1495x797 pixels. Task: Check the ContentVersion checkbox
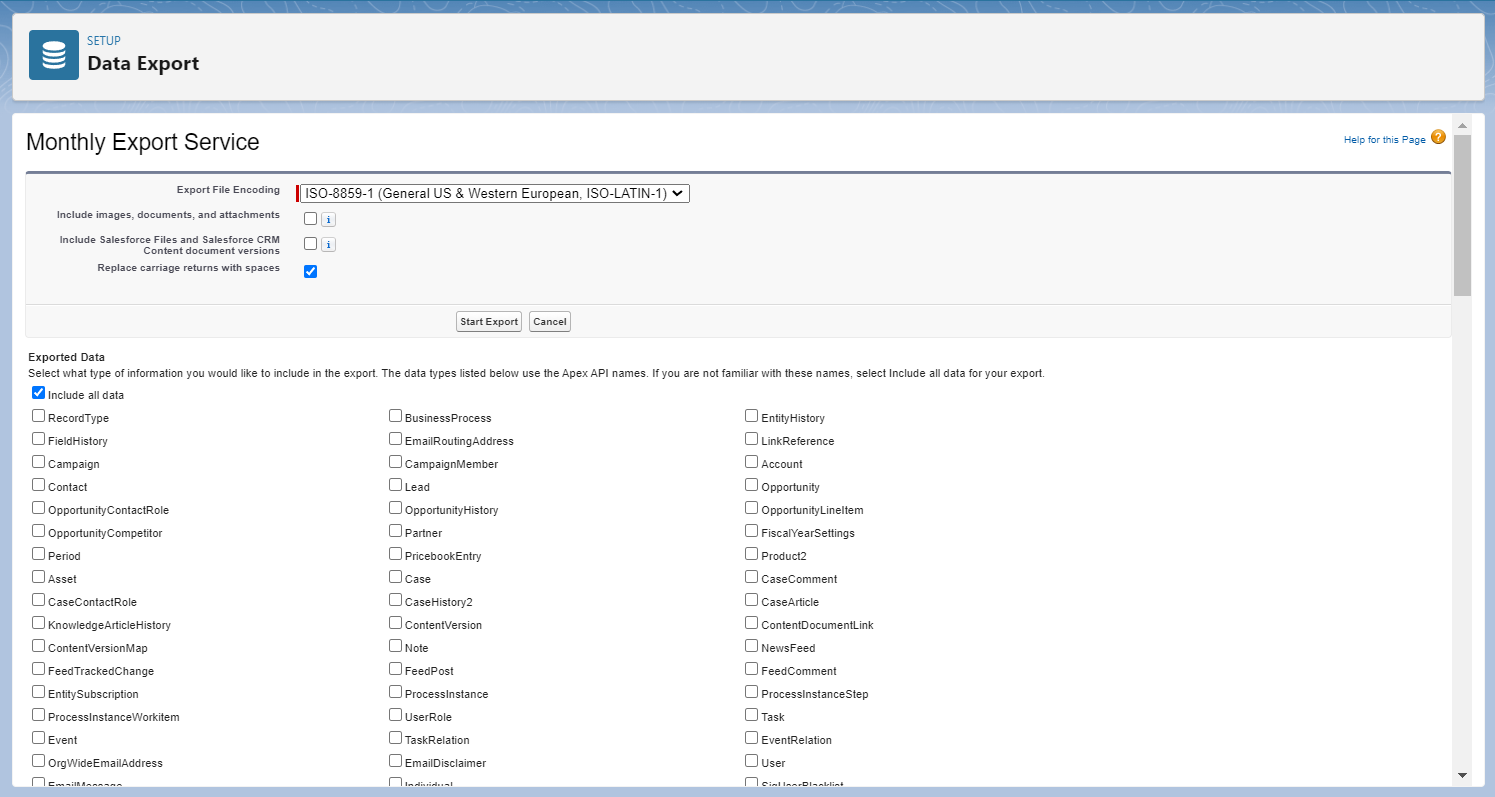(x=395, y=623)
